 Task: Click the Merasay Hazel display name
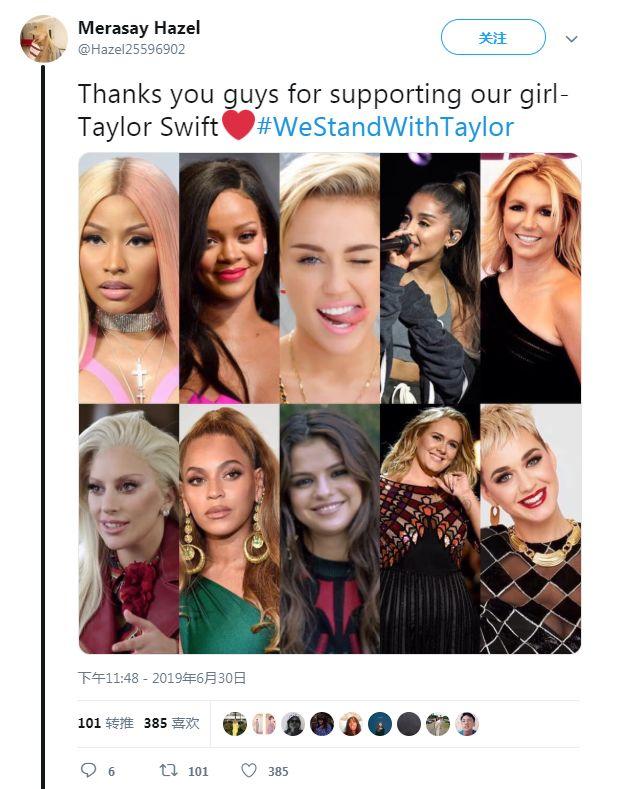[x=139, y=28]
